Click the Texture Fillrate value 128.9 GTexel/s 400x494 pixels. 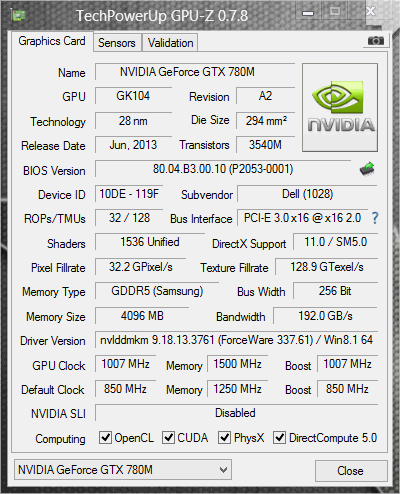[x=327, y=267]
